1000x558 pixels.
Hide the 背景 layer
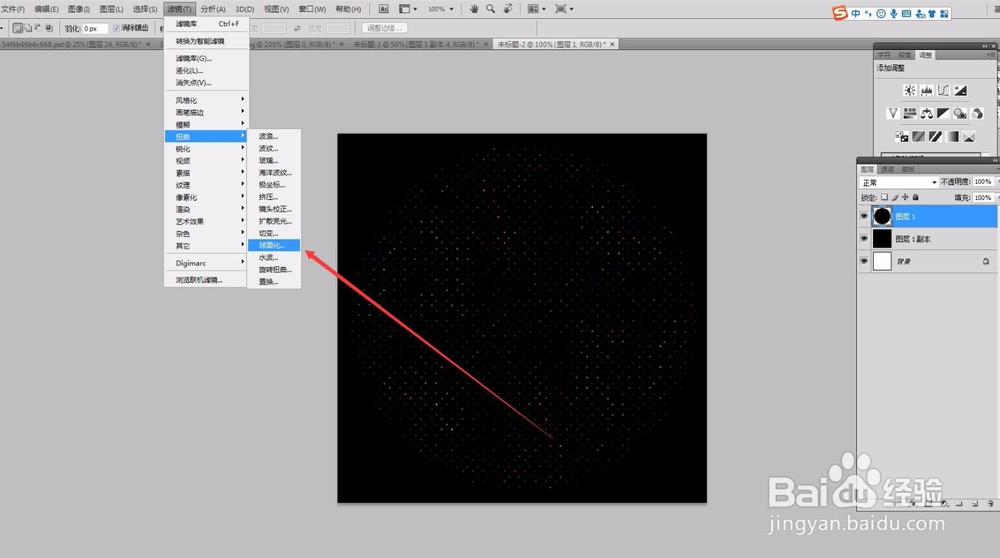(x=864, y=261)
